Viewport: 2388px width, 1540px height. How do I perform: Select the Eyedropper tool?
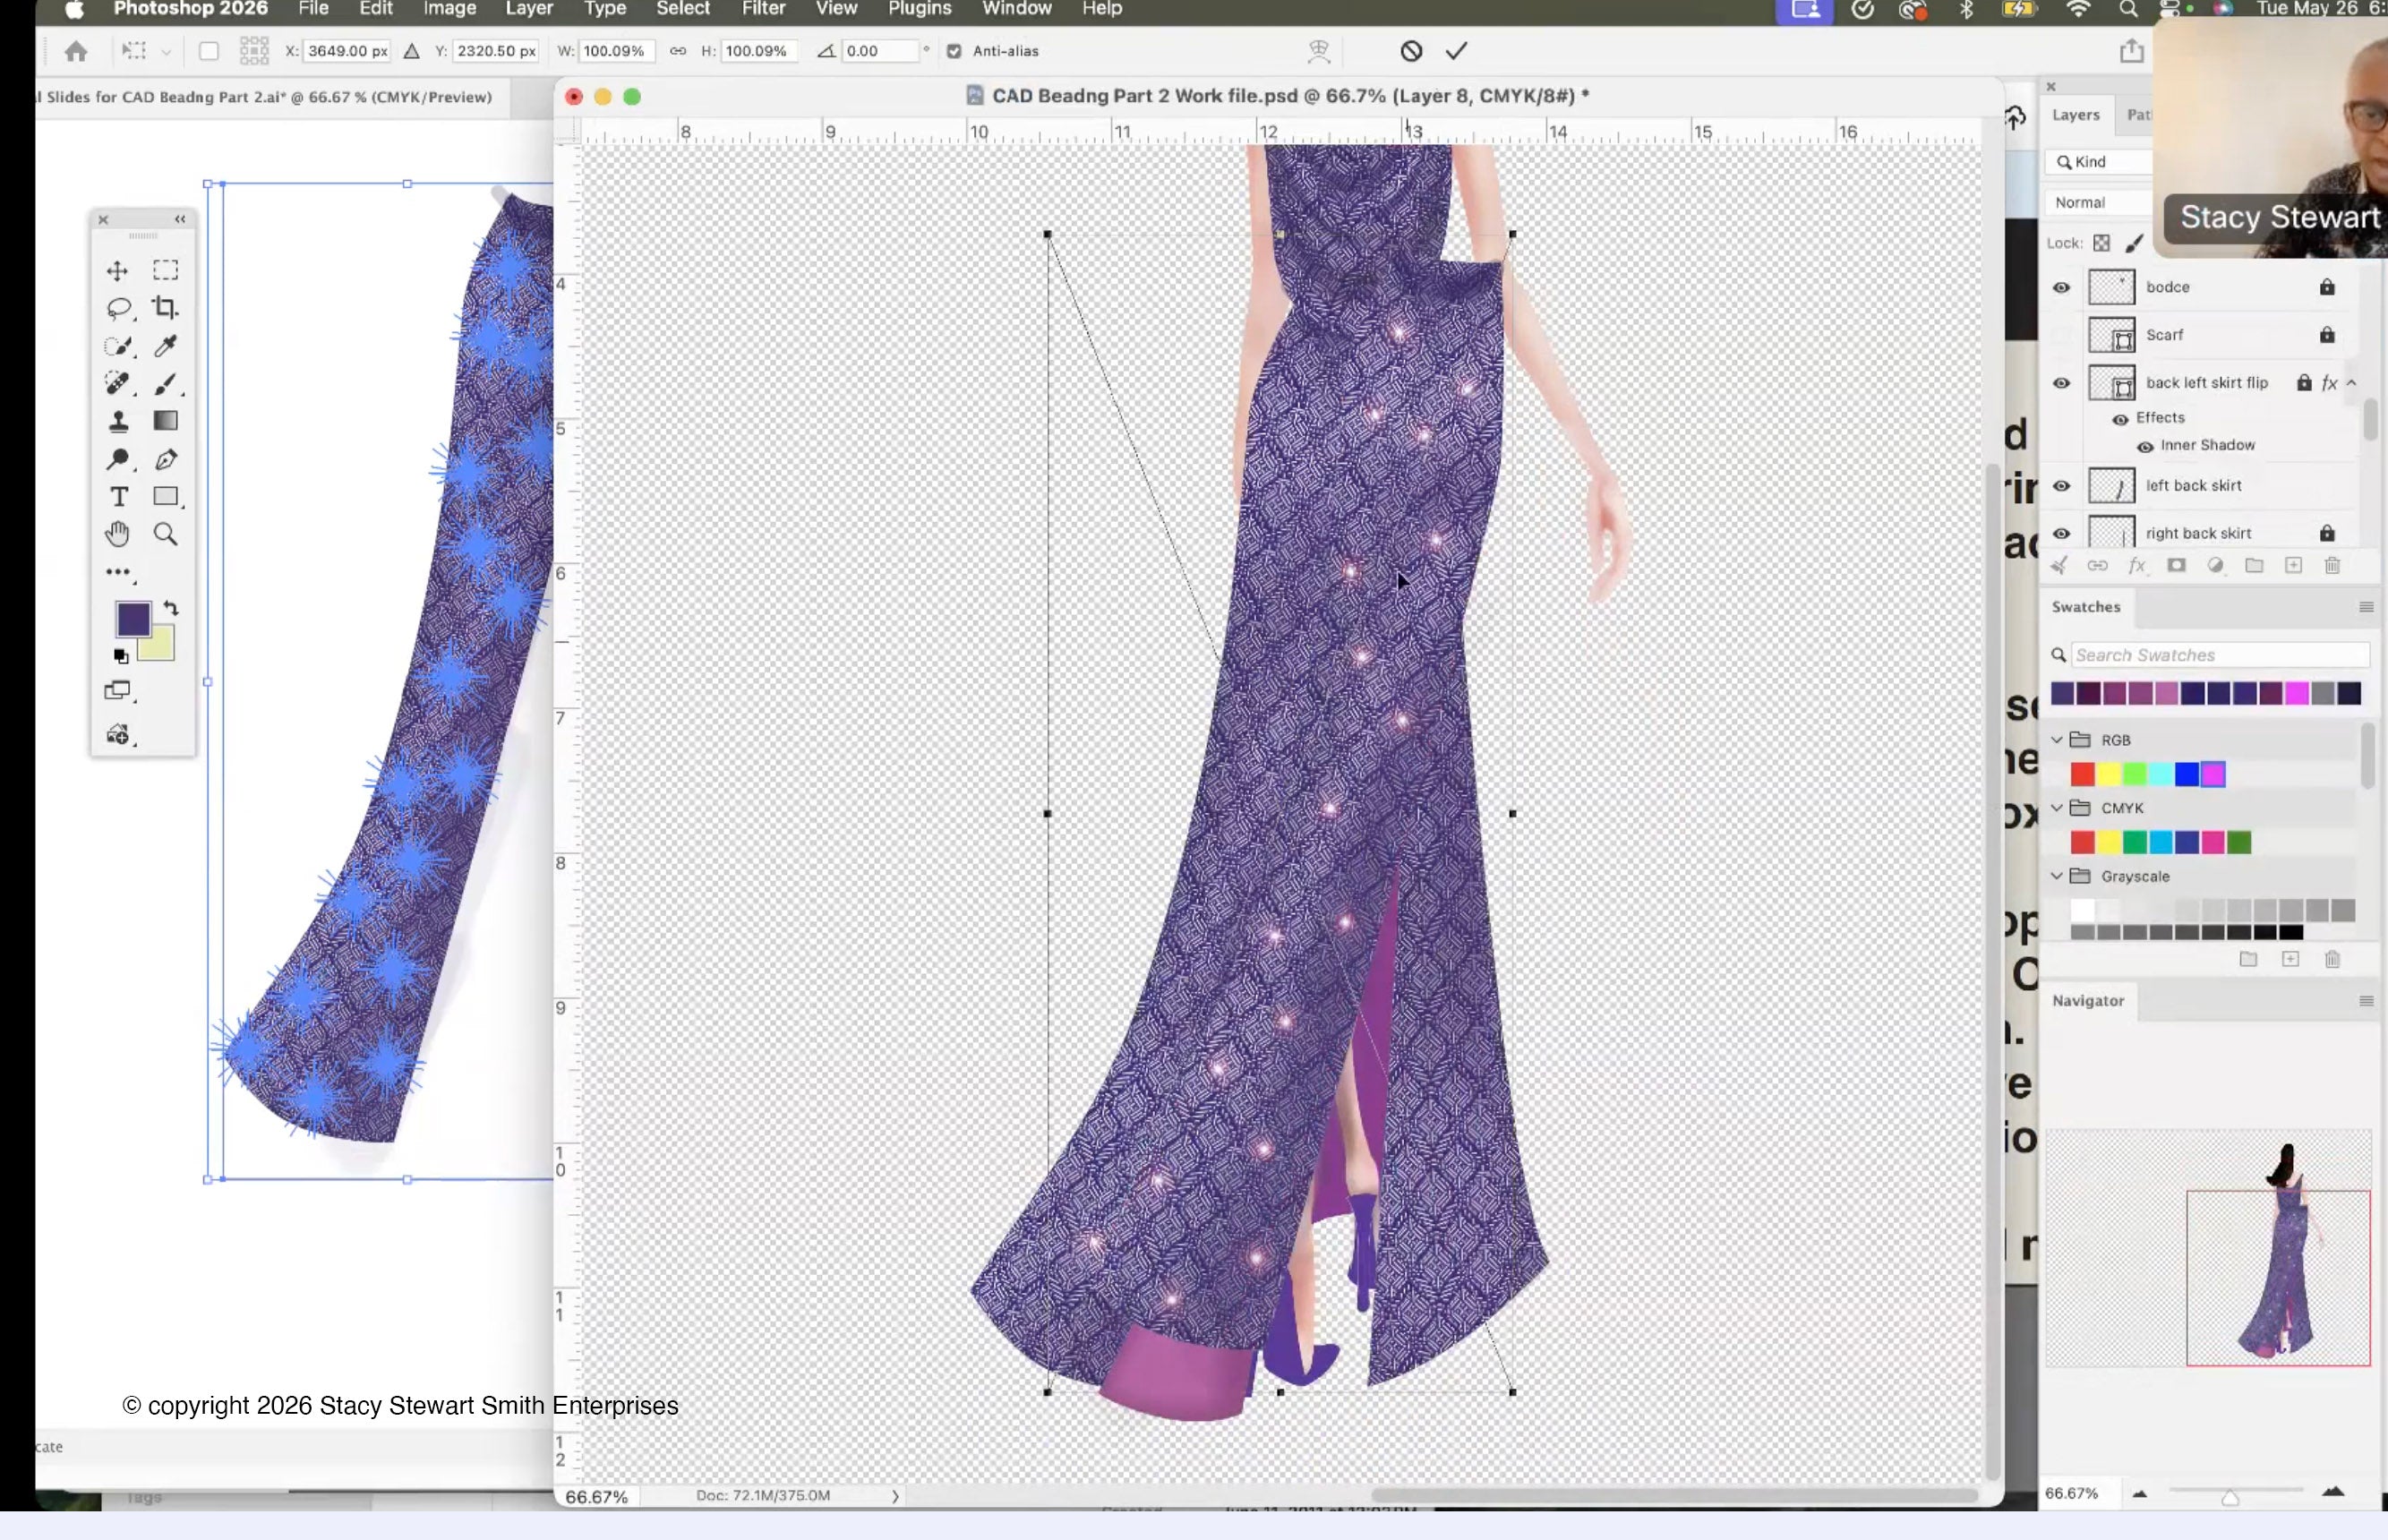pyautogui.click(x=166, y=346)
